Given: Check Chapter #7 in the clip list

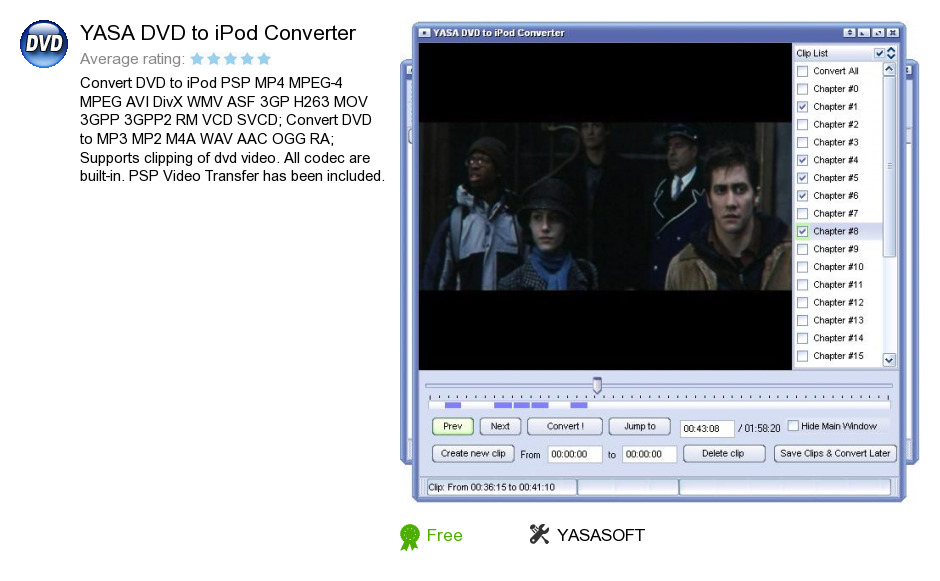Looking at the screenshot, I should (x=802, y=213).
